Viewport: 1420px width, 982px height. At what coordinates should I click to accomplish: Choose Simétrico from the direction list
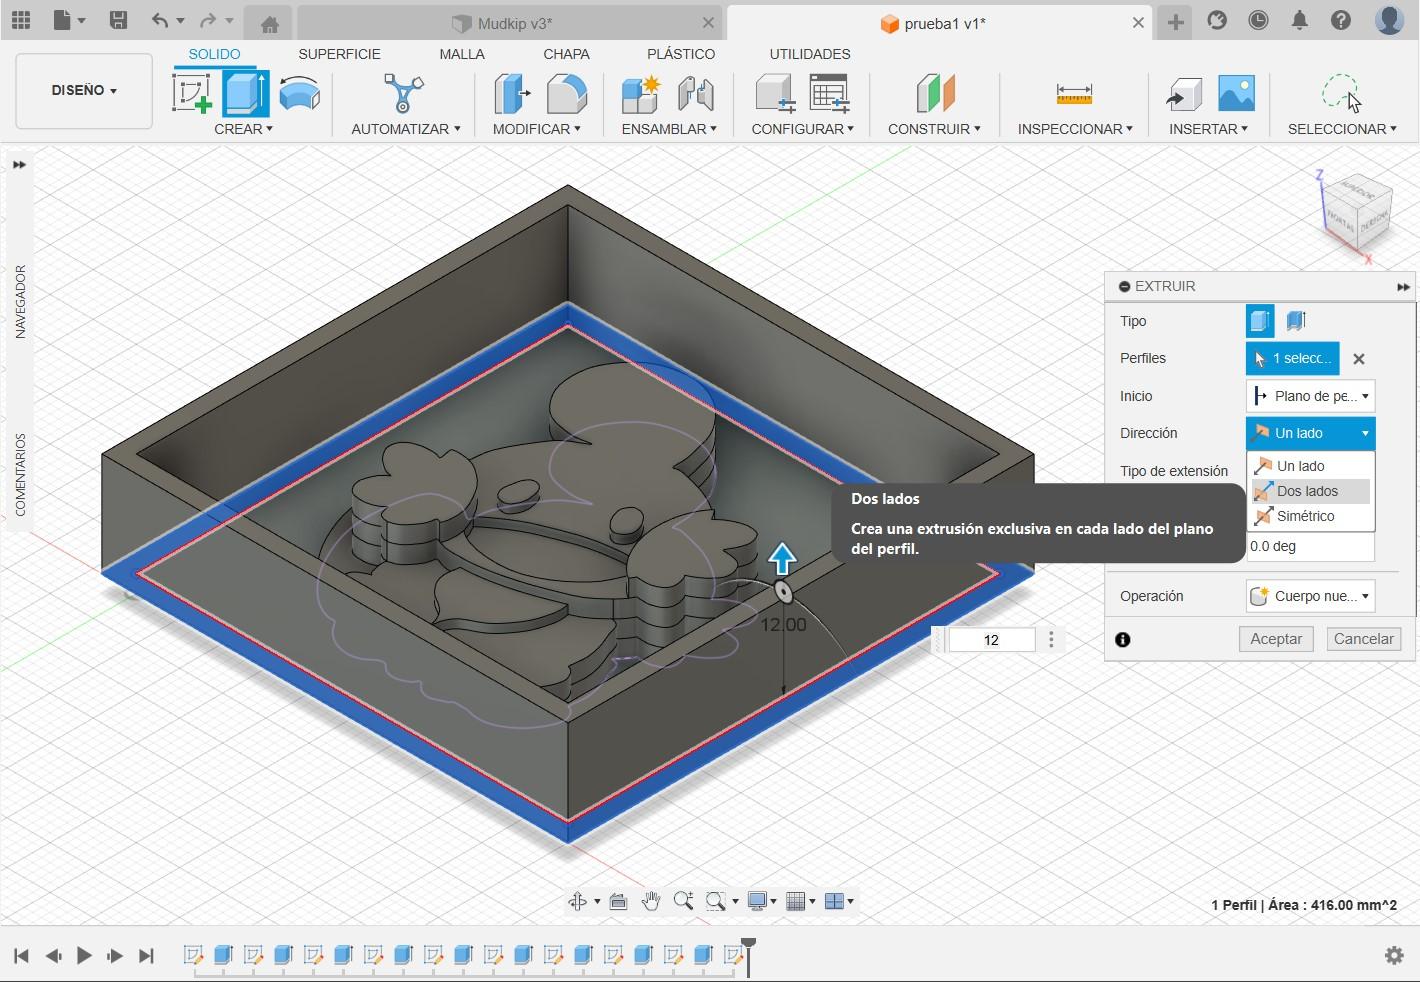(x=1305, y=516)
